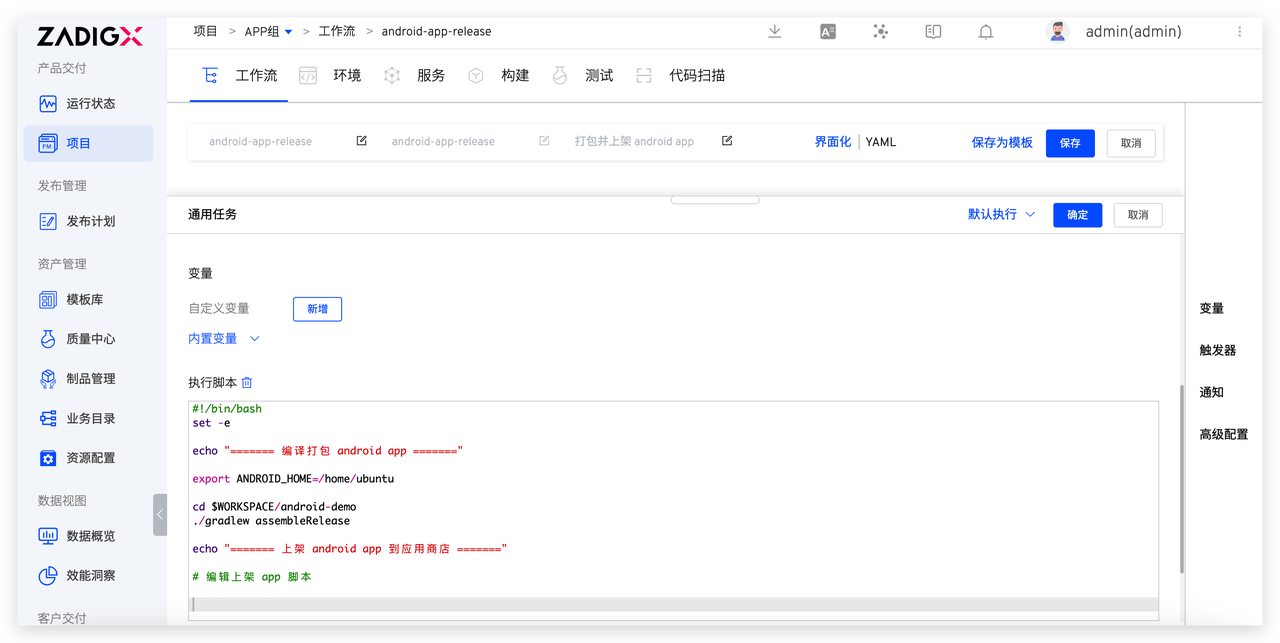
Task: Open the three-dot menu at top right
Action: pos(1240,32)
